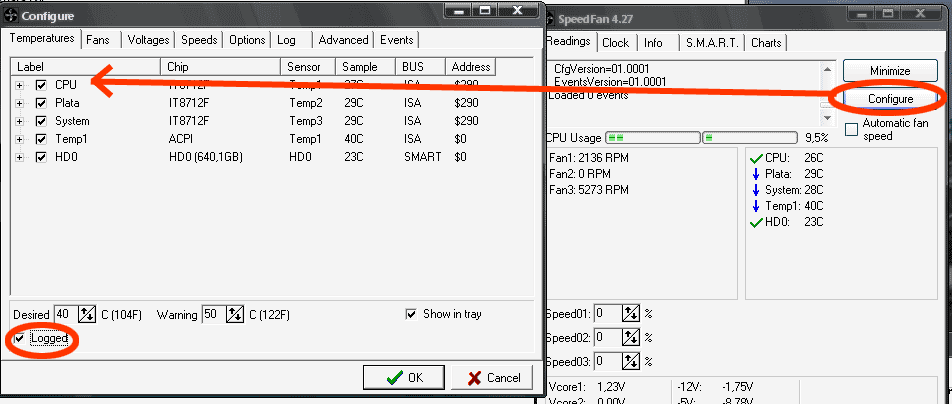This screenshot has height=404, width=952.
Task: Expand the Plata tree node
Action: click(19, 103)
